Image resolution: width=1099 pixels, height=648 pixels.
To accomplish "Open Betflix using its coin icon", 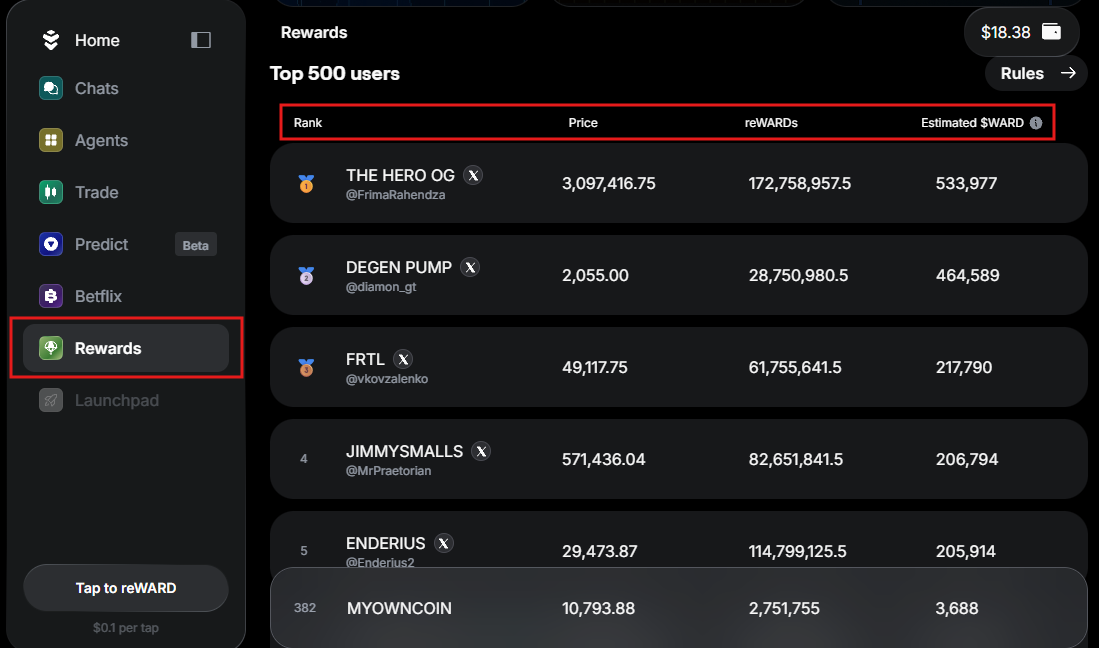I will click(51, 296).
